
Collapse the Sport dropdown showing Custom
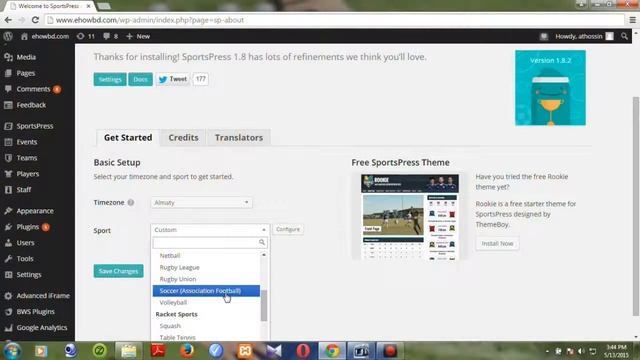pos(210,230)
